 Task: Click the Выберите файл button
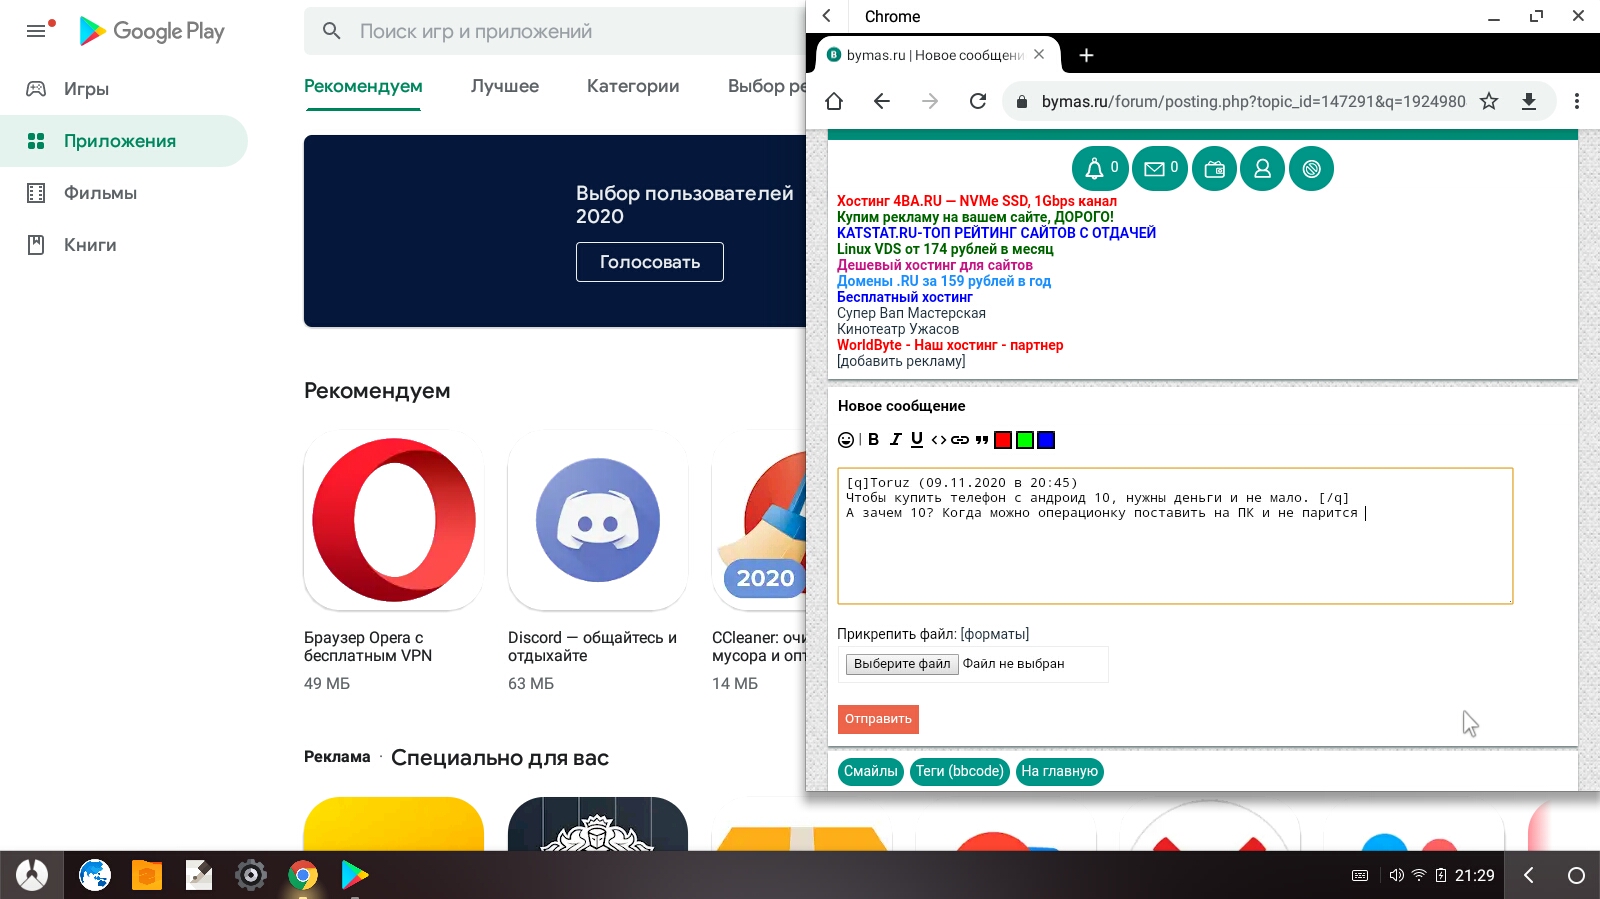point(902,664)
